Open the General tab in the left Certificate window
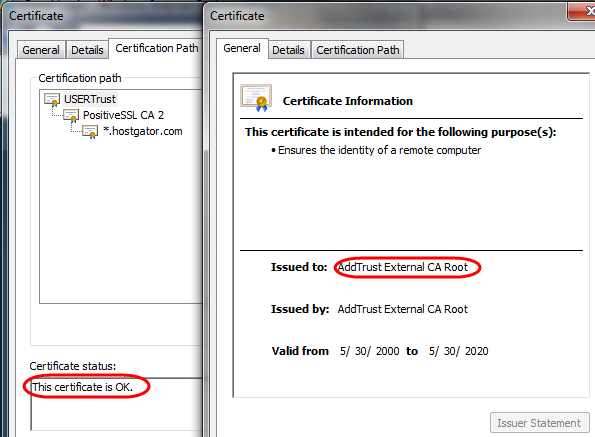 (41, 50)
